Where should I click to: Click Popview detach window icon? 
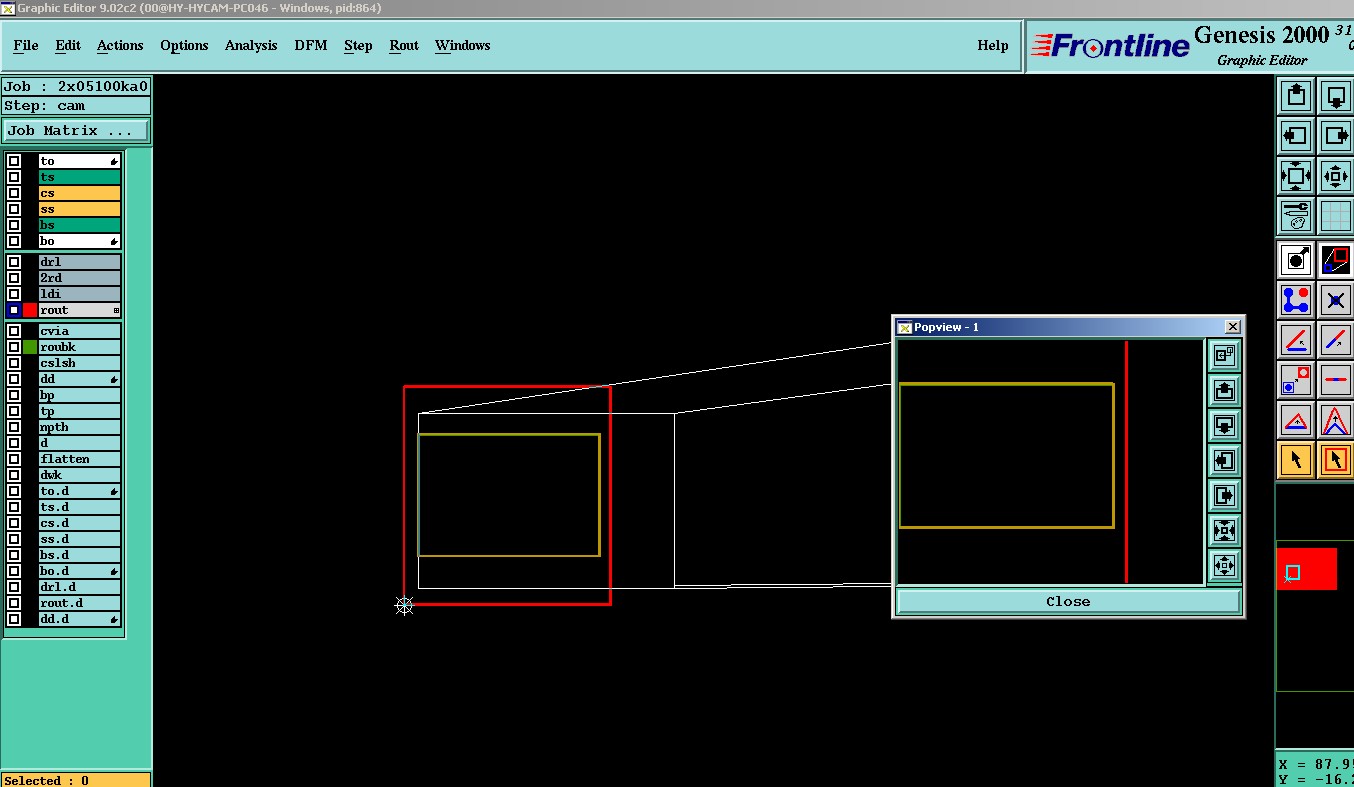point(1224,355)
